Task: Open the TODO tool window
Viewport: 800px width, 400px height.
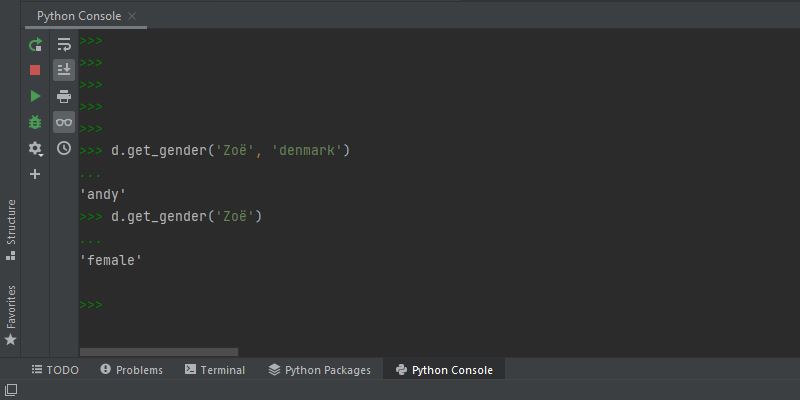Action: point(54,370)
